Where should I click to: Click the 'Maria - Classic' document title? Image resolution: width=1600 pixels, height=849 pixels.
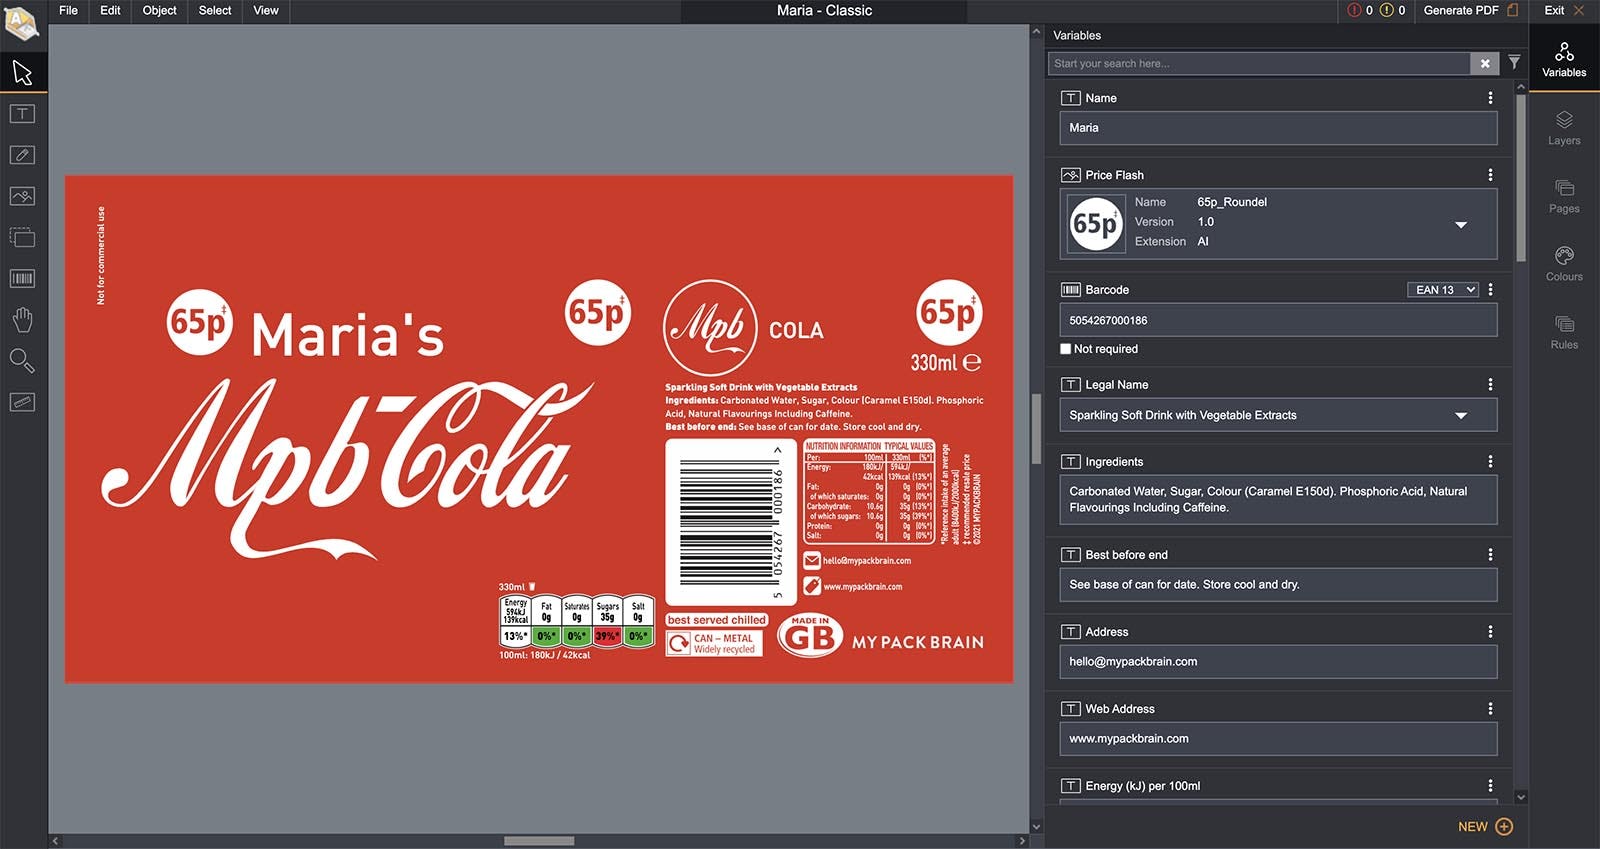(x=824, y=10)
